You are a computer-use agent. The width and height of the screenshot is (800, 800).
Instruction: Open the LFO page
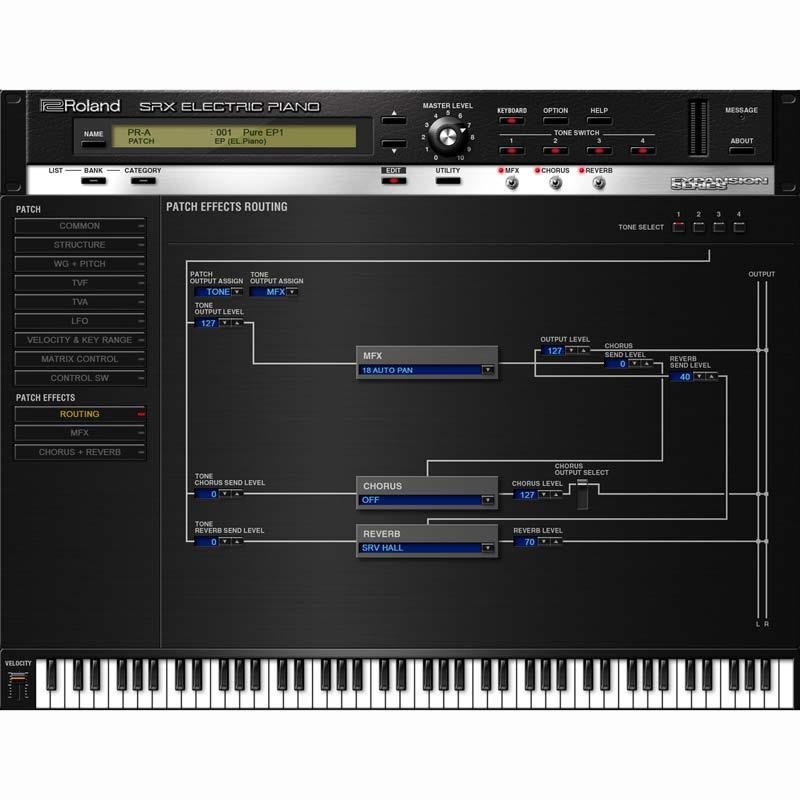pos(80,321)
